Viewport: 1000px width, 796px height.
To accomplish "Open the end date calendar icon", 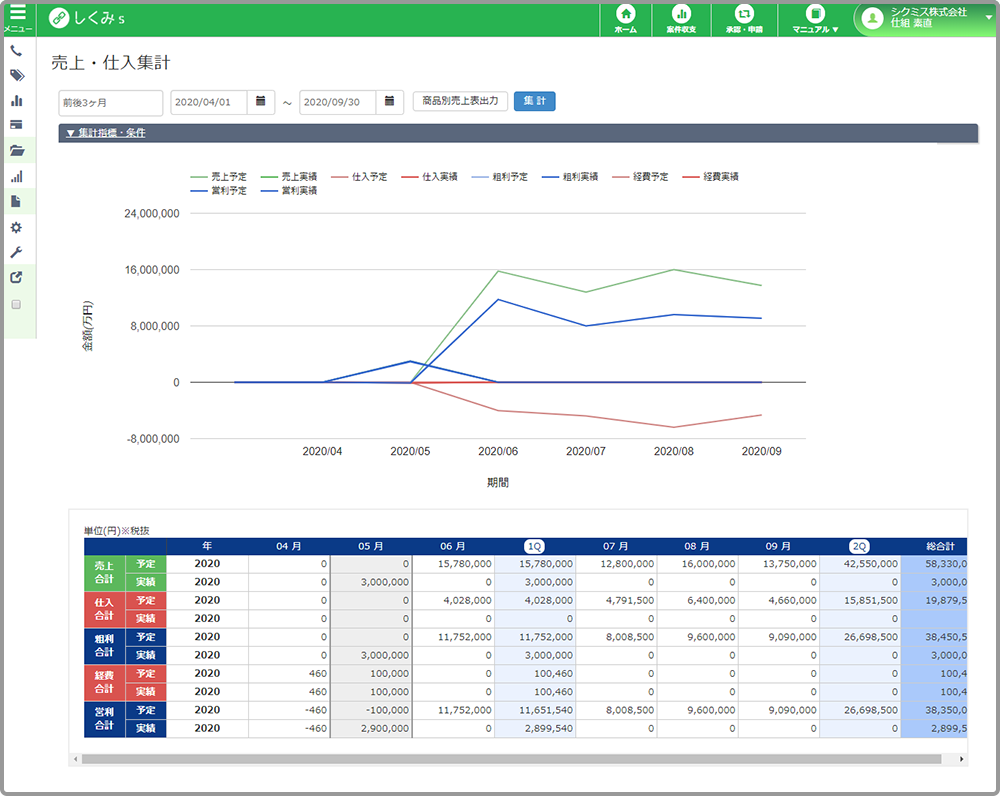I will pyautogui.click(x=389, y=101).
